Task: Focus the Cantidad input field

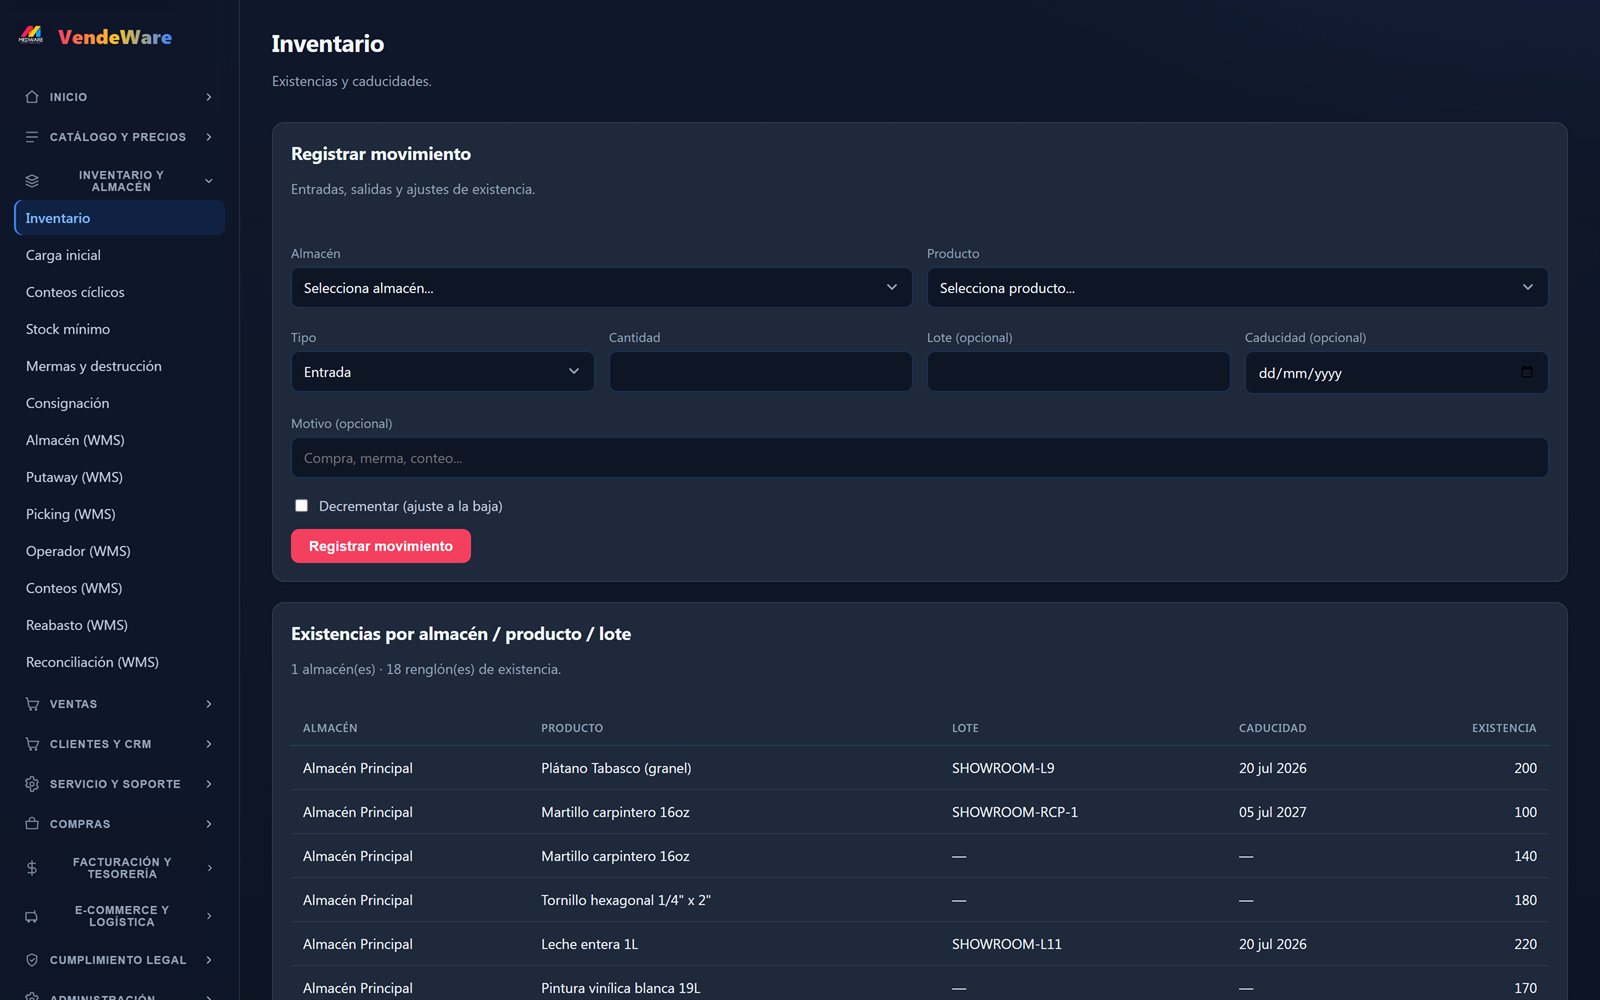Action: tap(760, 372)
